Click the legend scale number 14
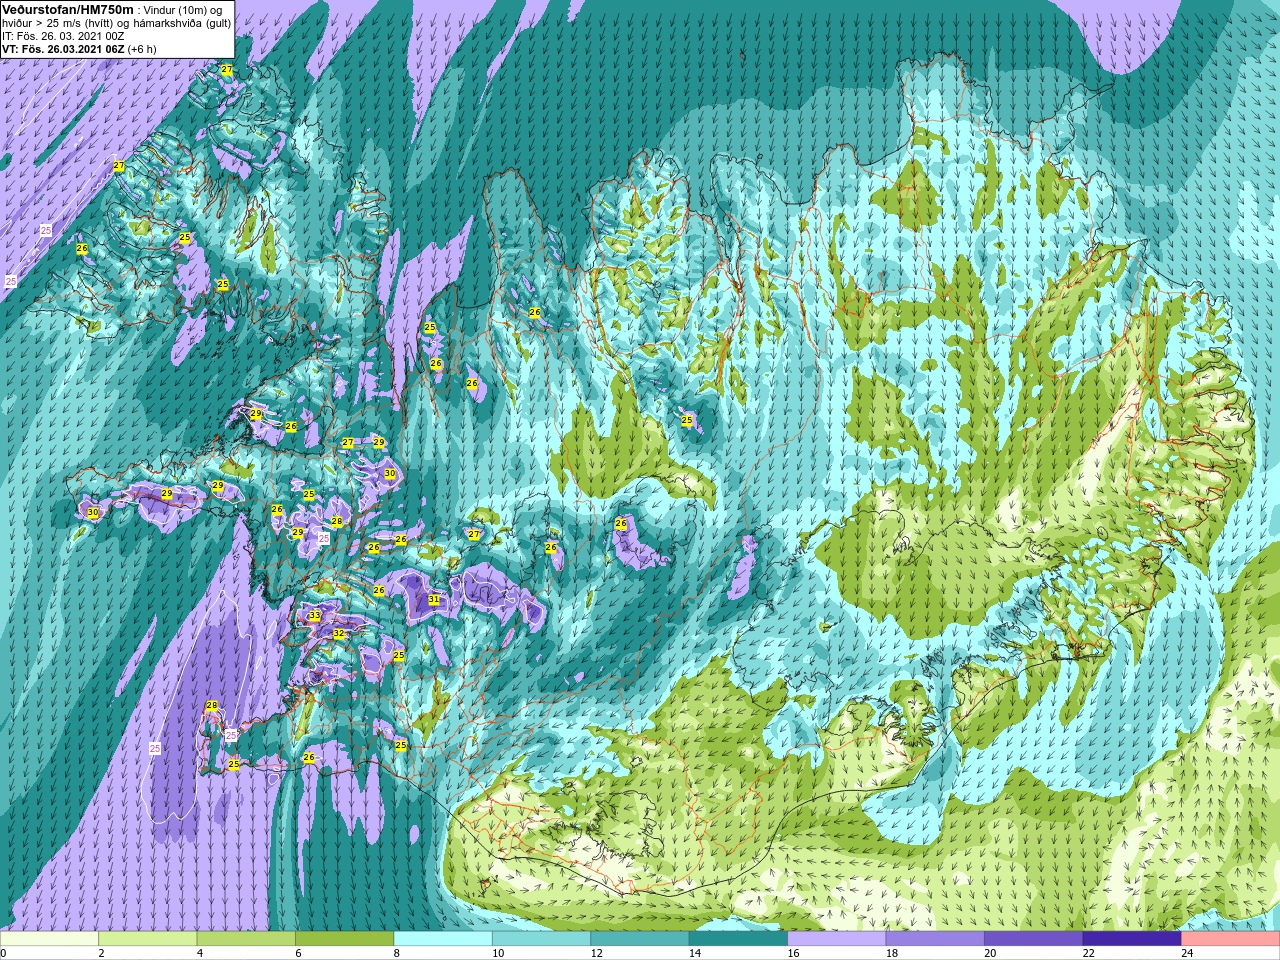Image resolution: width=1280 pixels, height=960 pixels. [x=695, y=954]
